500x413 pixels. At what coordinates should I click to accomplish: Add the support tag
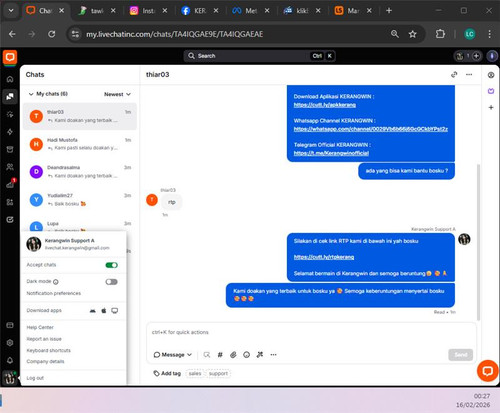pos(218,373)
